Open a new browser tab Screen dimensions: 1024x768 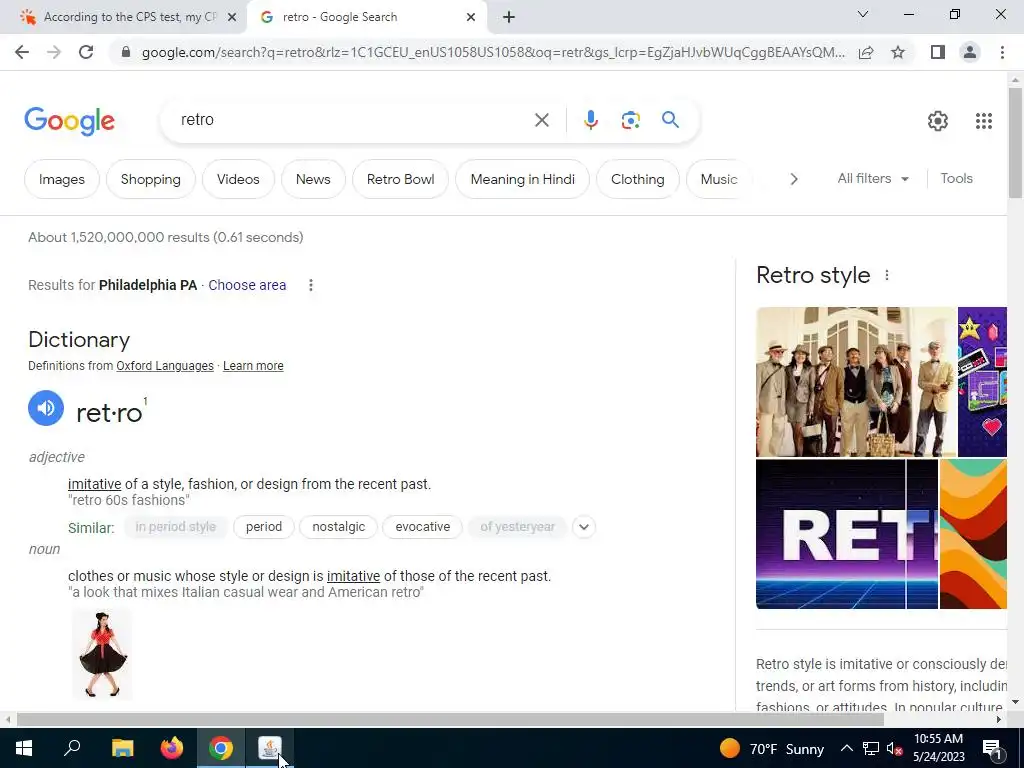point(509,17)
